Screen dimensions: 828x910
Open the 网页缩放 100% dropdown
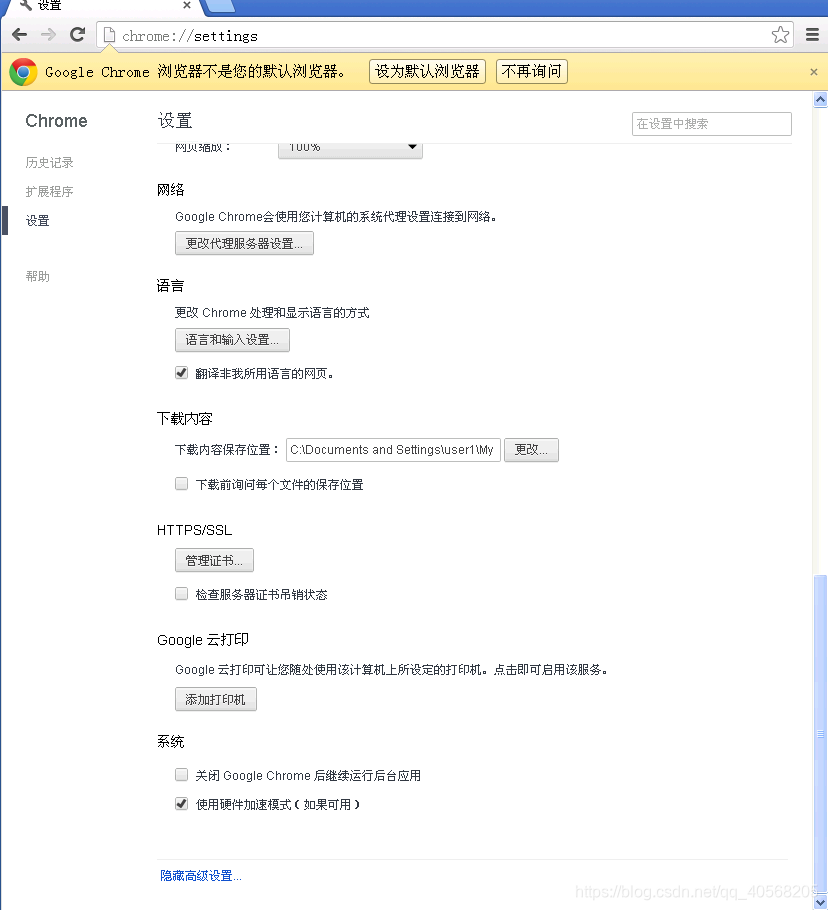[x=350, y=147]
